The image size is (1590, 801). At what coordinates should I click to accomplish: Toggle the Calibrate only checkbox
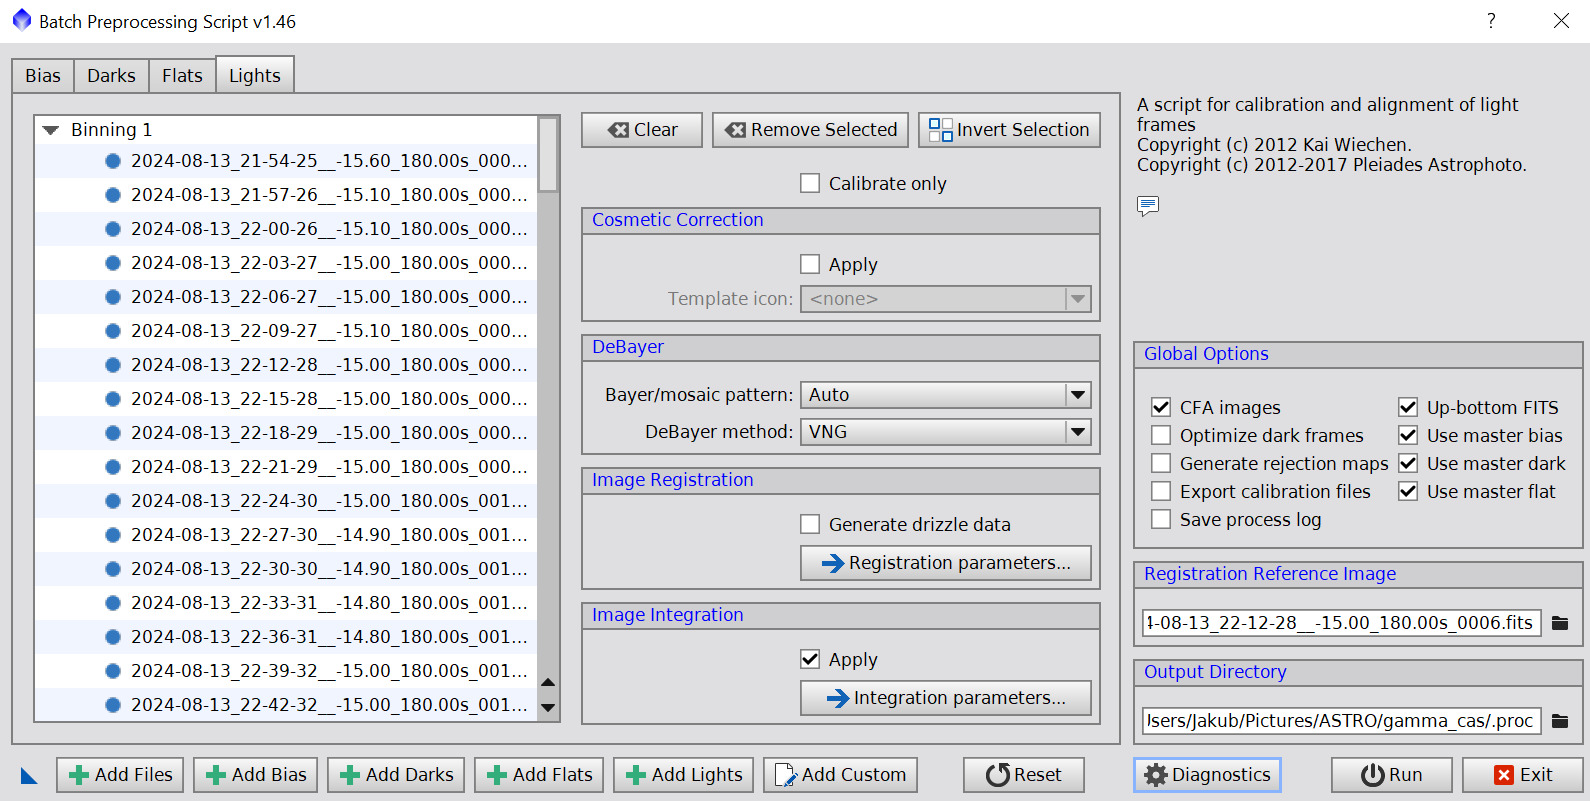[x=810, y=183]
